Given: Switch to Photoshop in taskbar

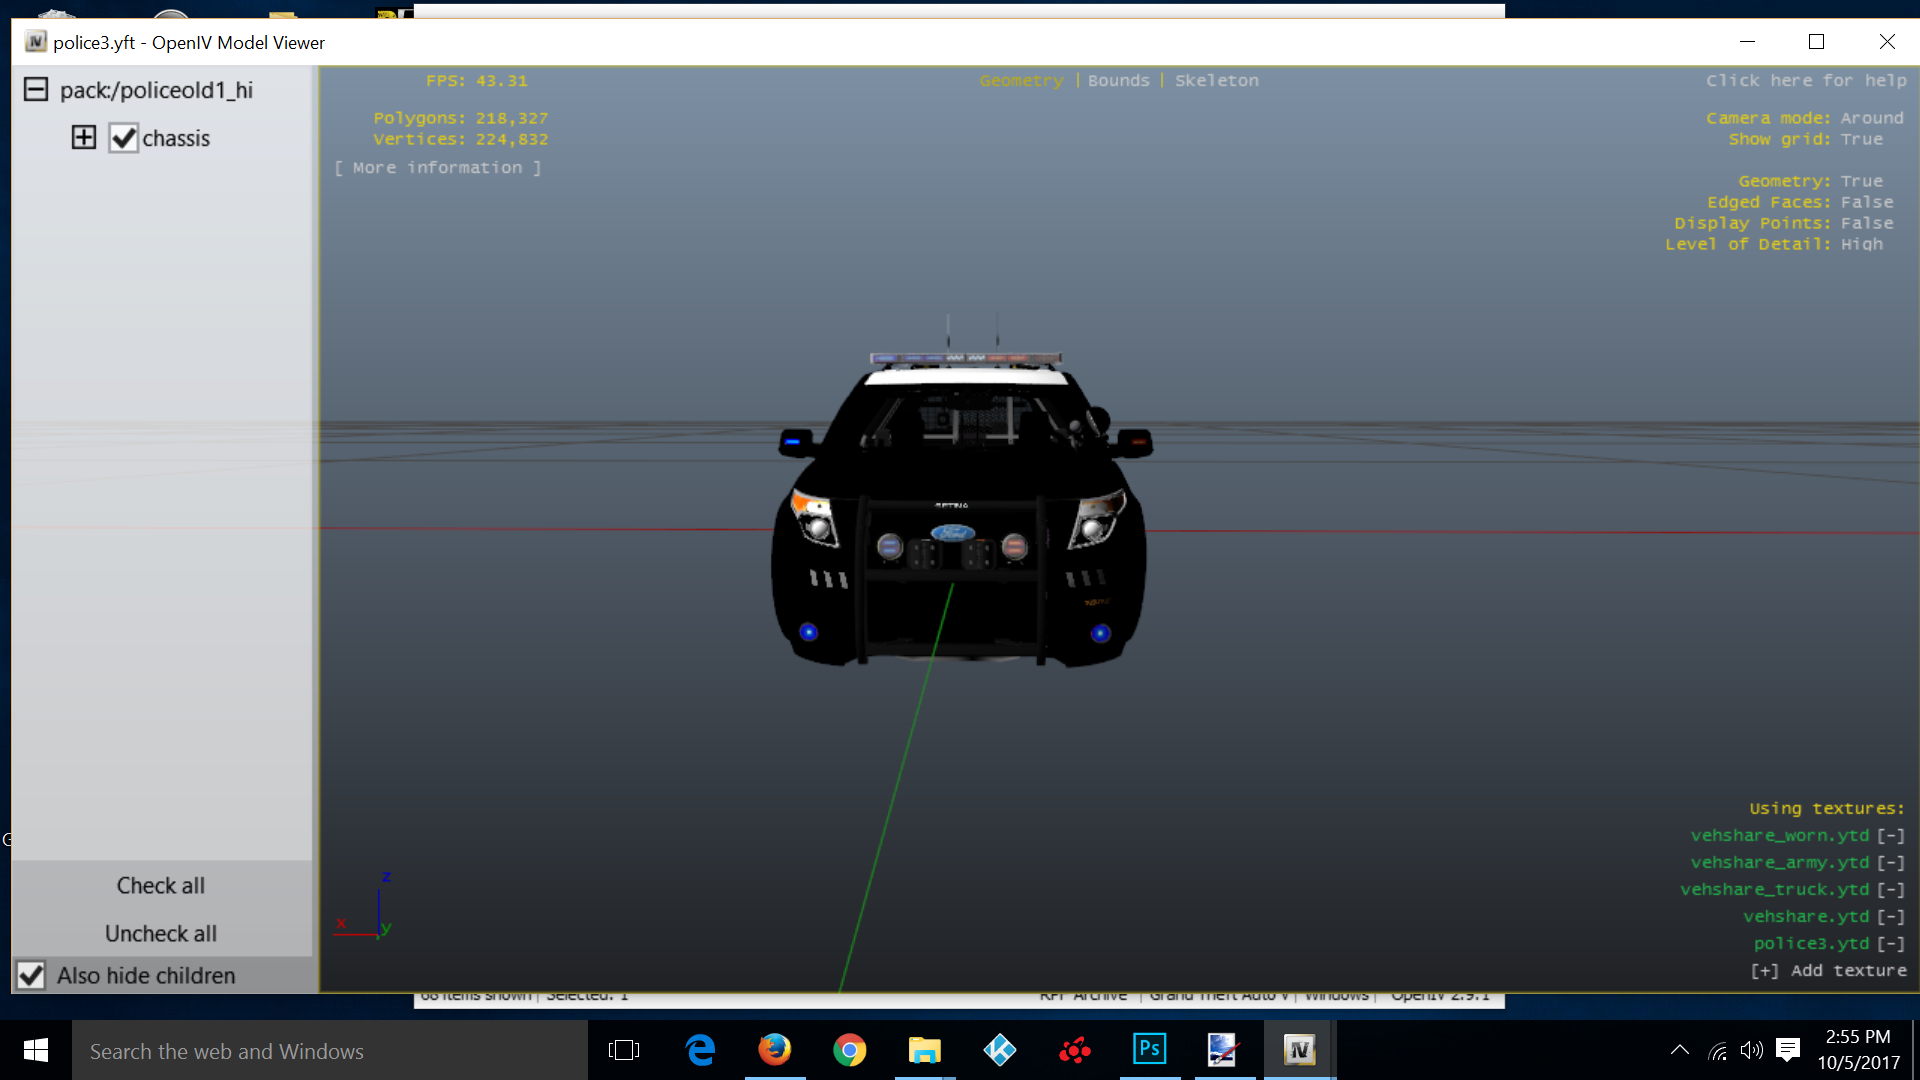Looking at the screenshot, I should pyautogui.click(x=1149, y=1050).
